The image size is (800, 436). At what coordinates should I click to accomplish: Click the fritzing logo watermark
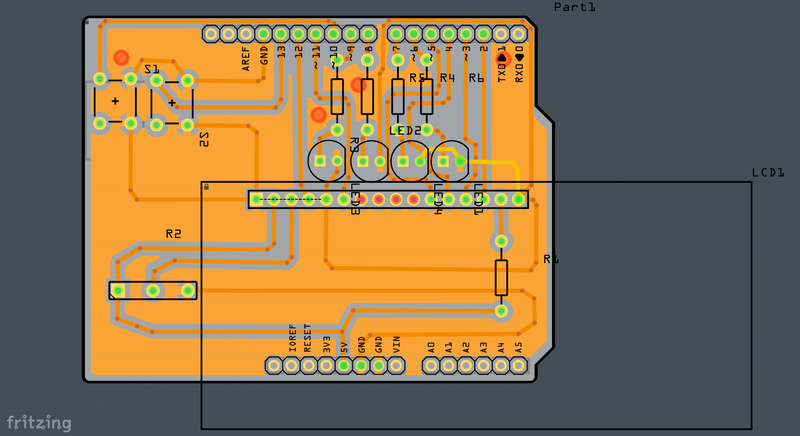[37, 423]
